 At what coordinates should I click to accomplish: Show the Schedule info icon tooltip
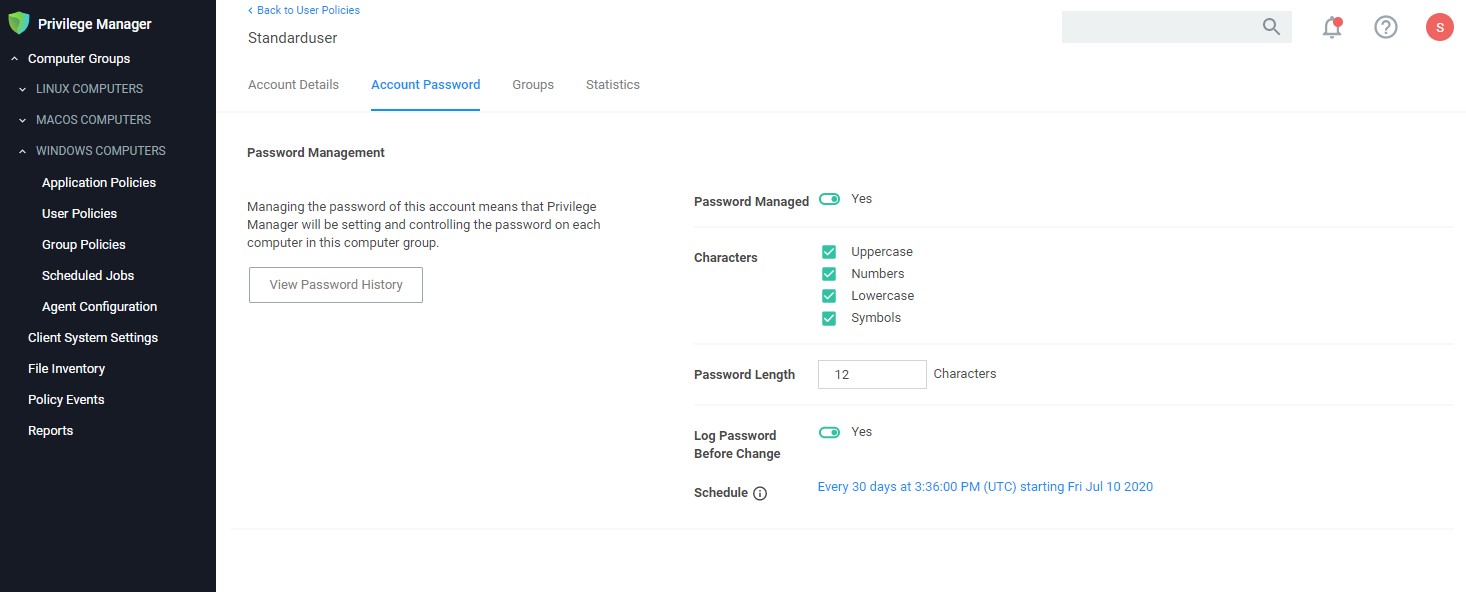(760, 493)
